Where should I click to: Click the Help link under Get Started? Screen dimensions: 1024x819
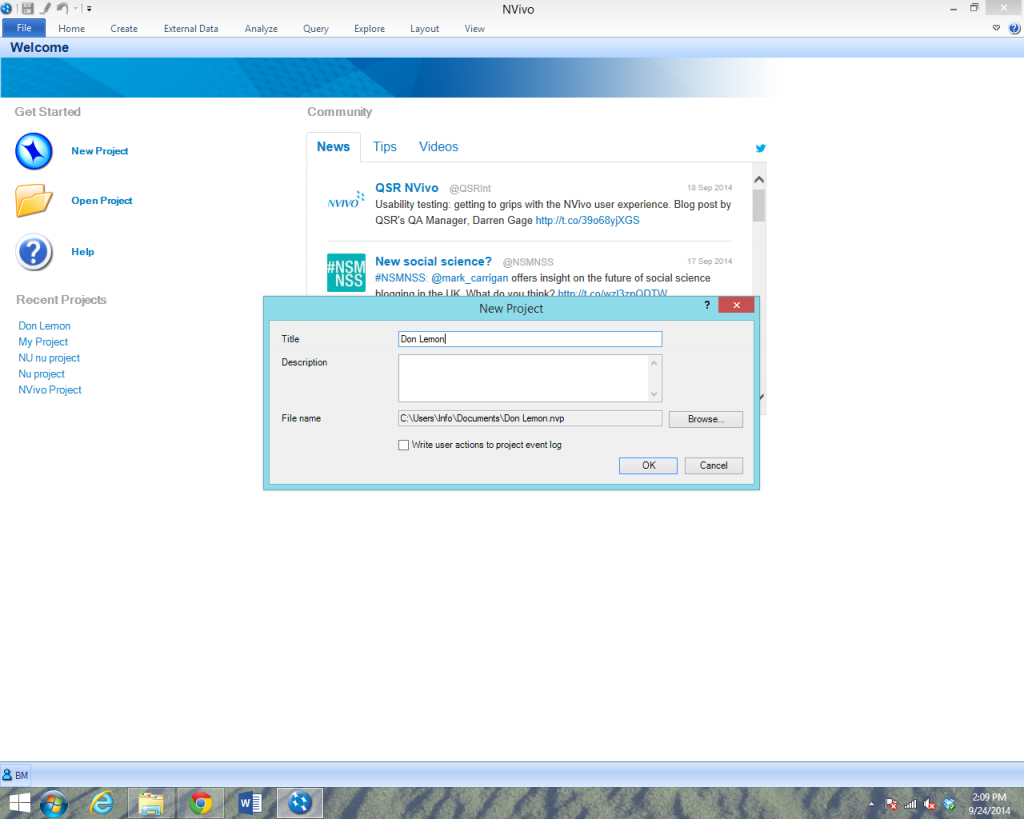82,251
